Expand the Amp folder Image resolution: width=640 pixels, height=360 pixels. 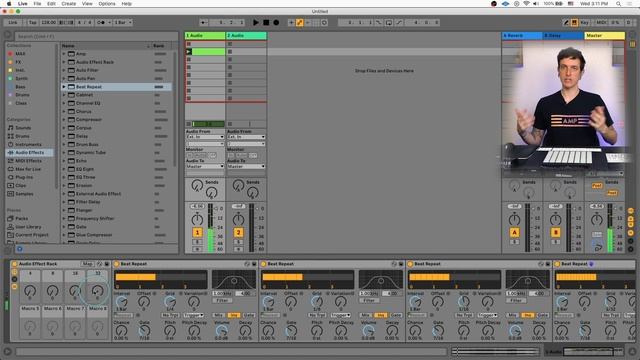click(x=64, y=53)
